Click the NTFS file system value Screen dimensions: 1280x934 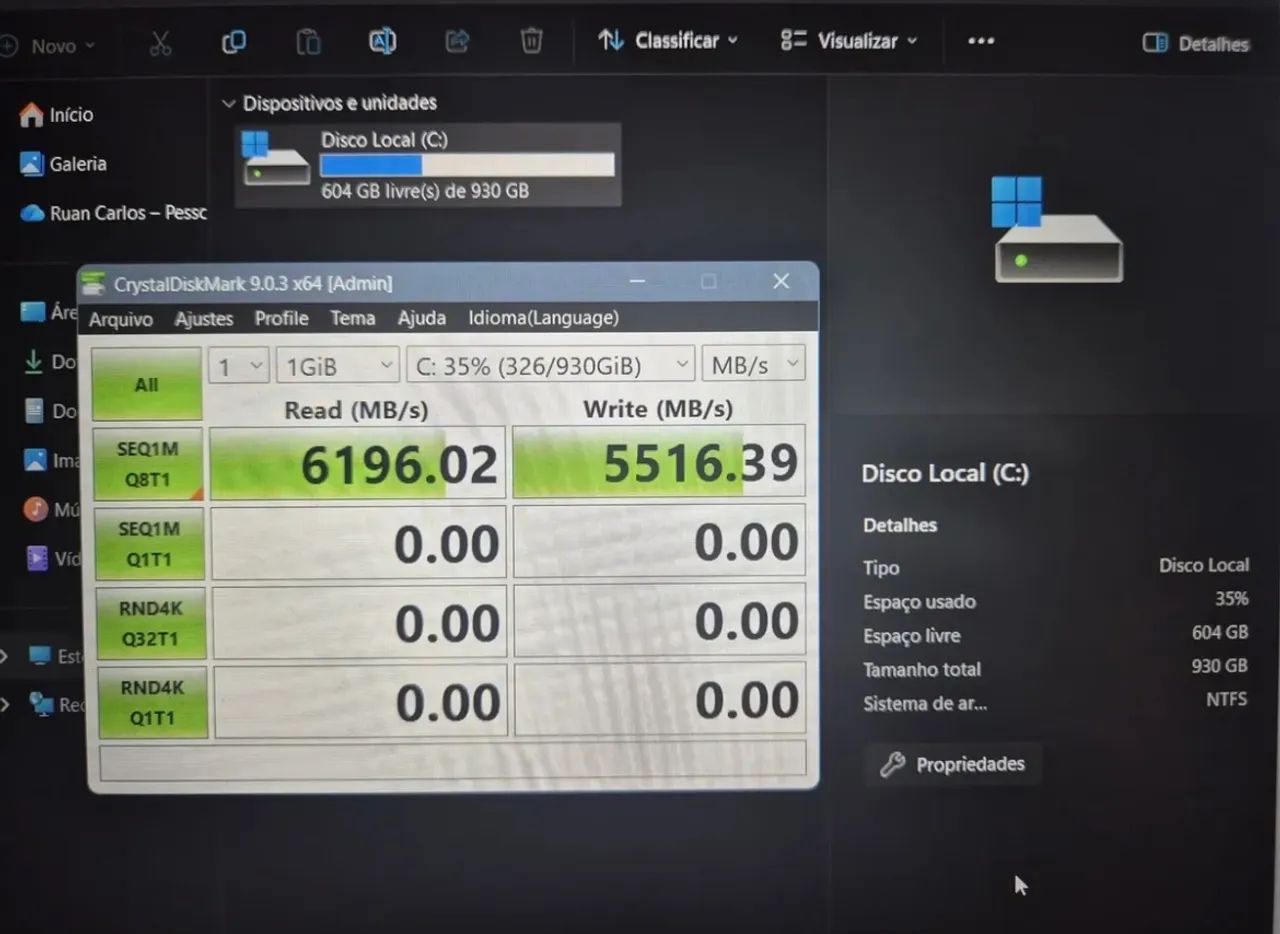[x=1226, y=700]
